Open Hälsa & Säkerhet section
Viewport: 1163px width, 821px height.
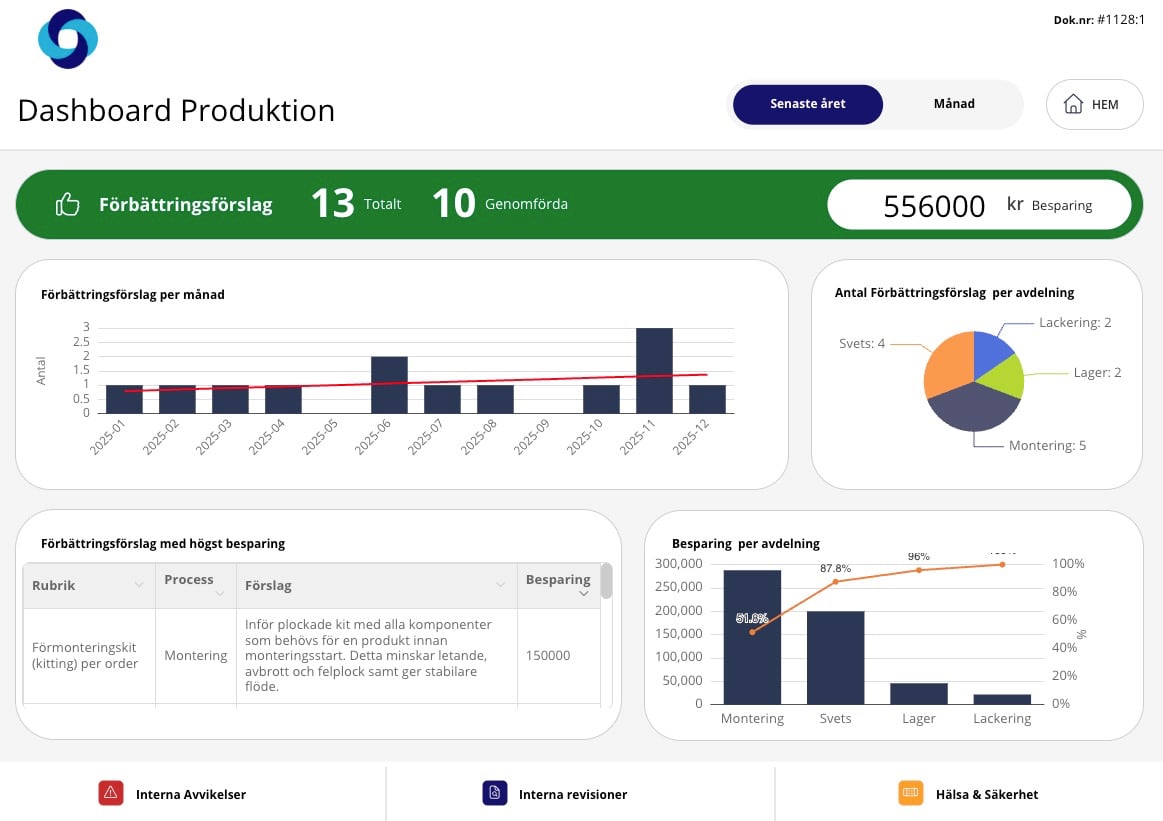(986, 794)
